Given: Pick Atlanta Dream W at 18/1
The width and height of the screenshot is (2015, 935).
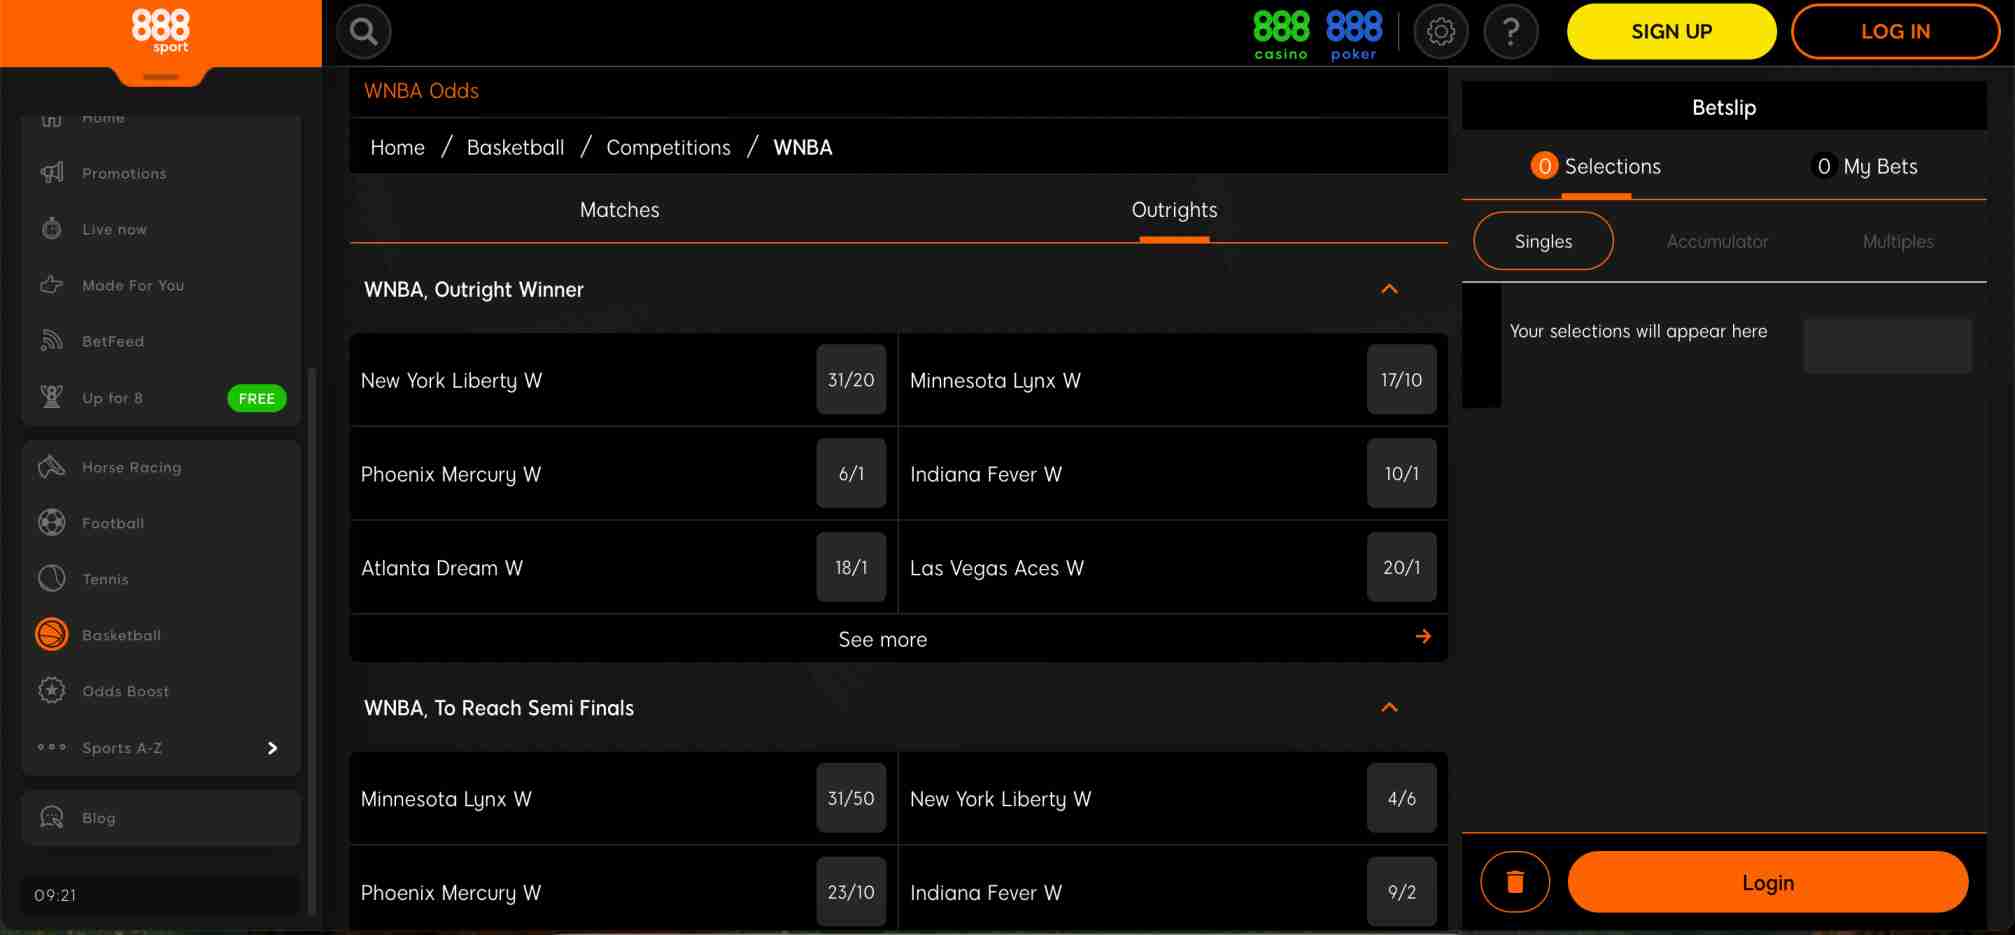Looking at the screenshot, I should [851, 567].
